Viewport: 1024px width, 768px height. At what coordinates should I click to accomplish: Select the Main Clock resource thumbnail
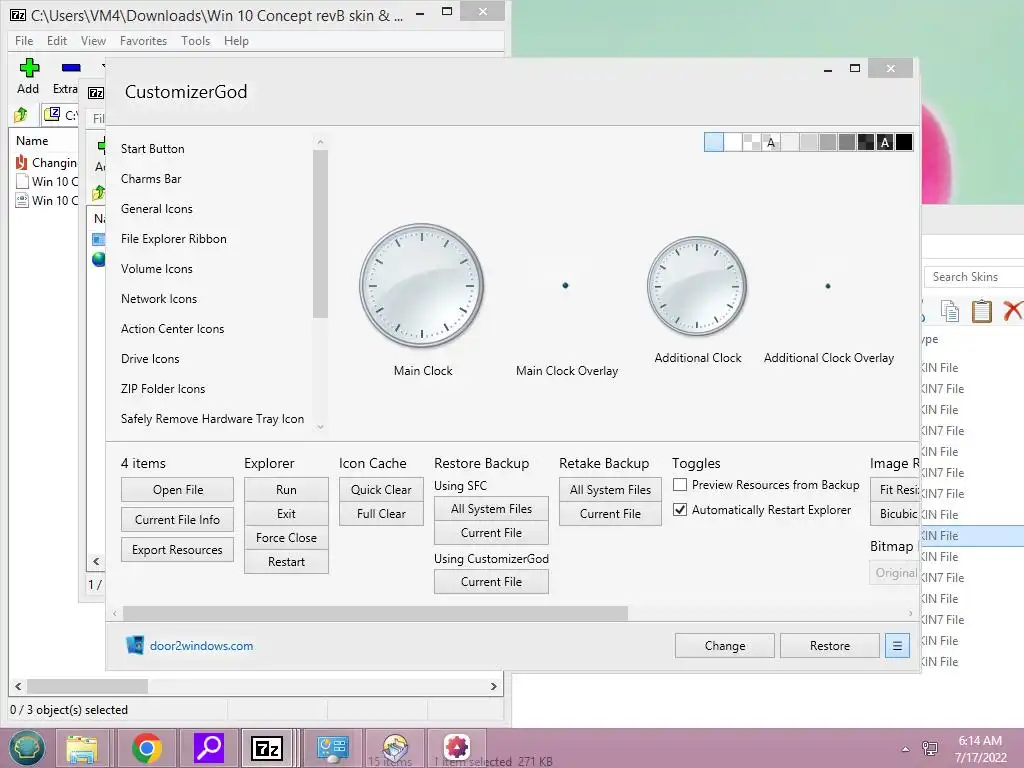[422, 285]
